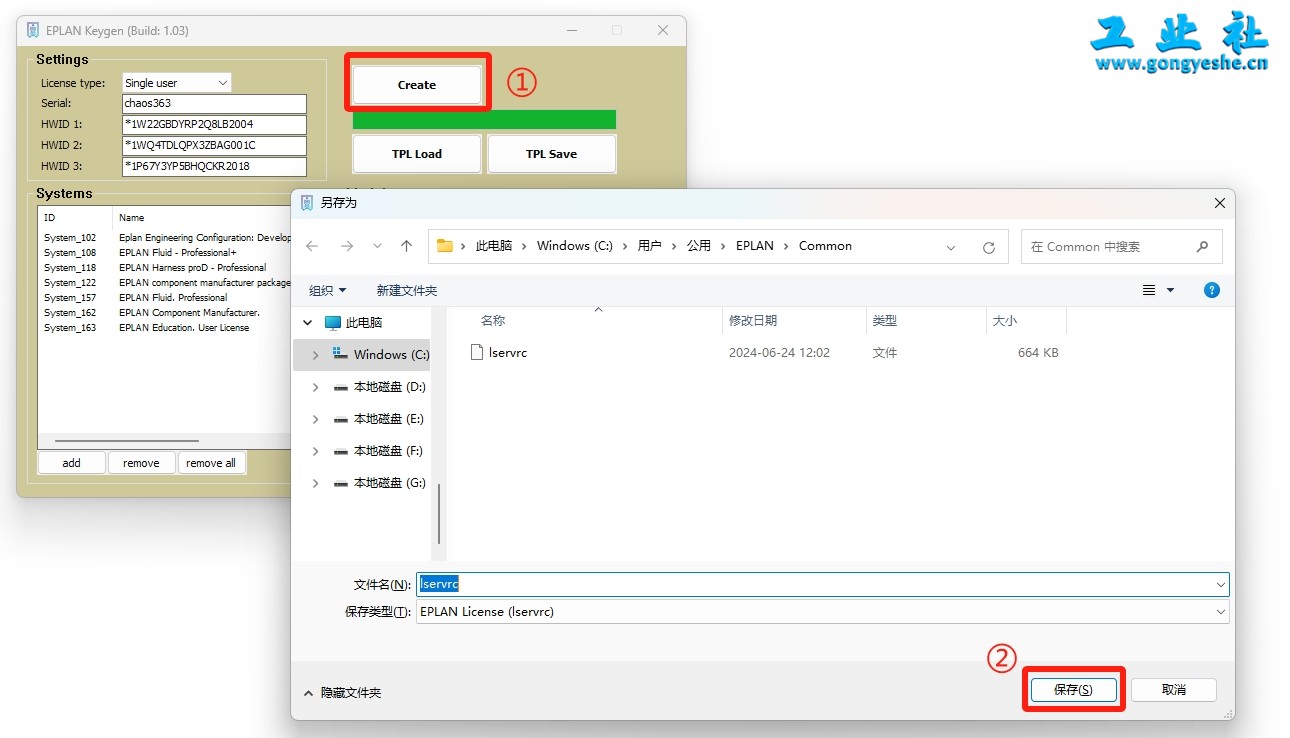Change the file view layout icon
1290x738 pixels.
coord(1149,291)
